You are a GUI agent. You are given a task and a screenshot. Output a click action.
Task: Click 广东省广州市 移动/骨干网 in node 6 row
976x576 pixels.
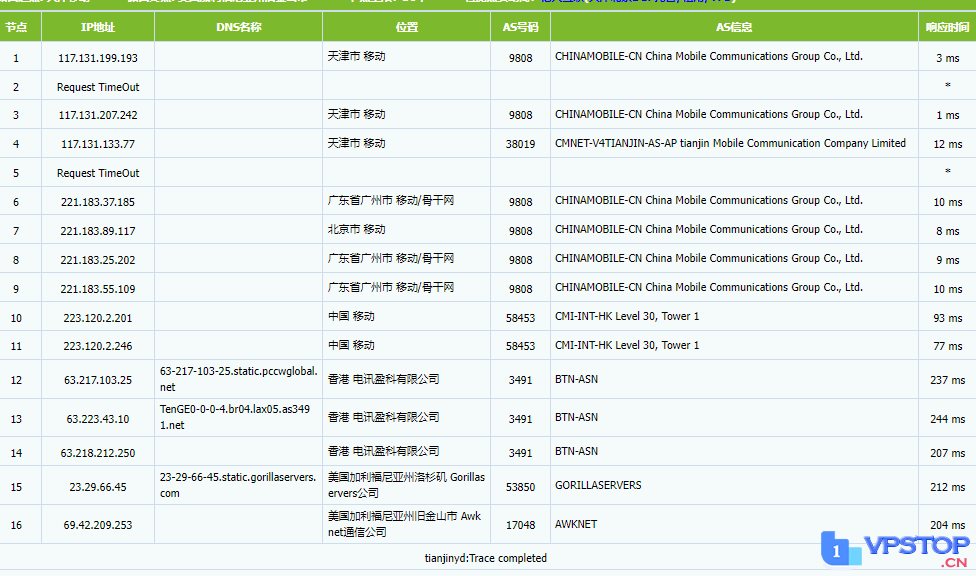[391, 200]
